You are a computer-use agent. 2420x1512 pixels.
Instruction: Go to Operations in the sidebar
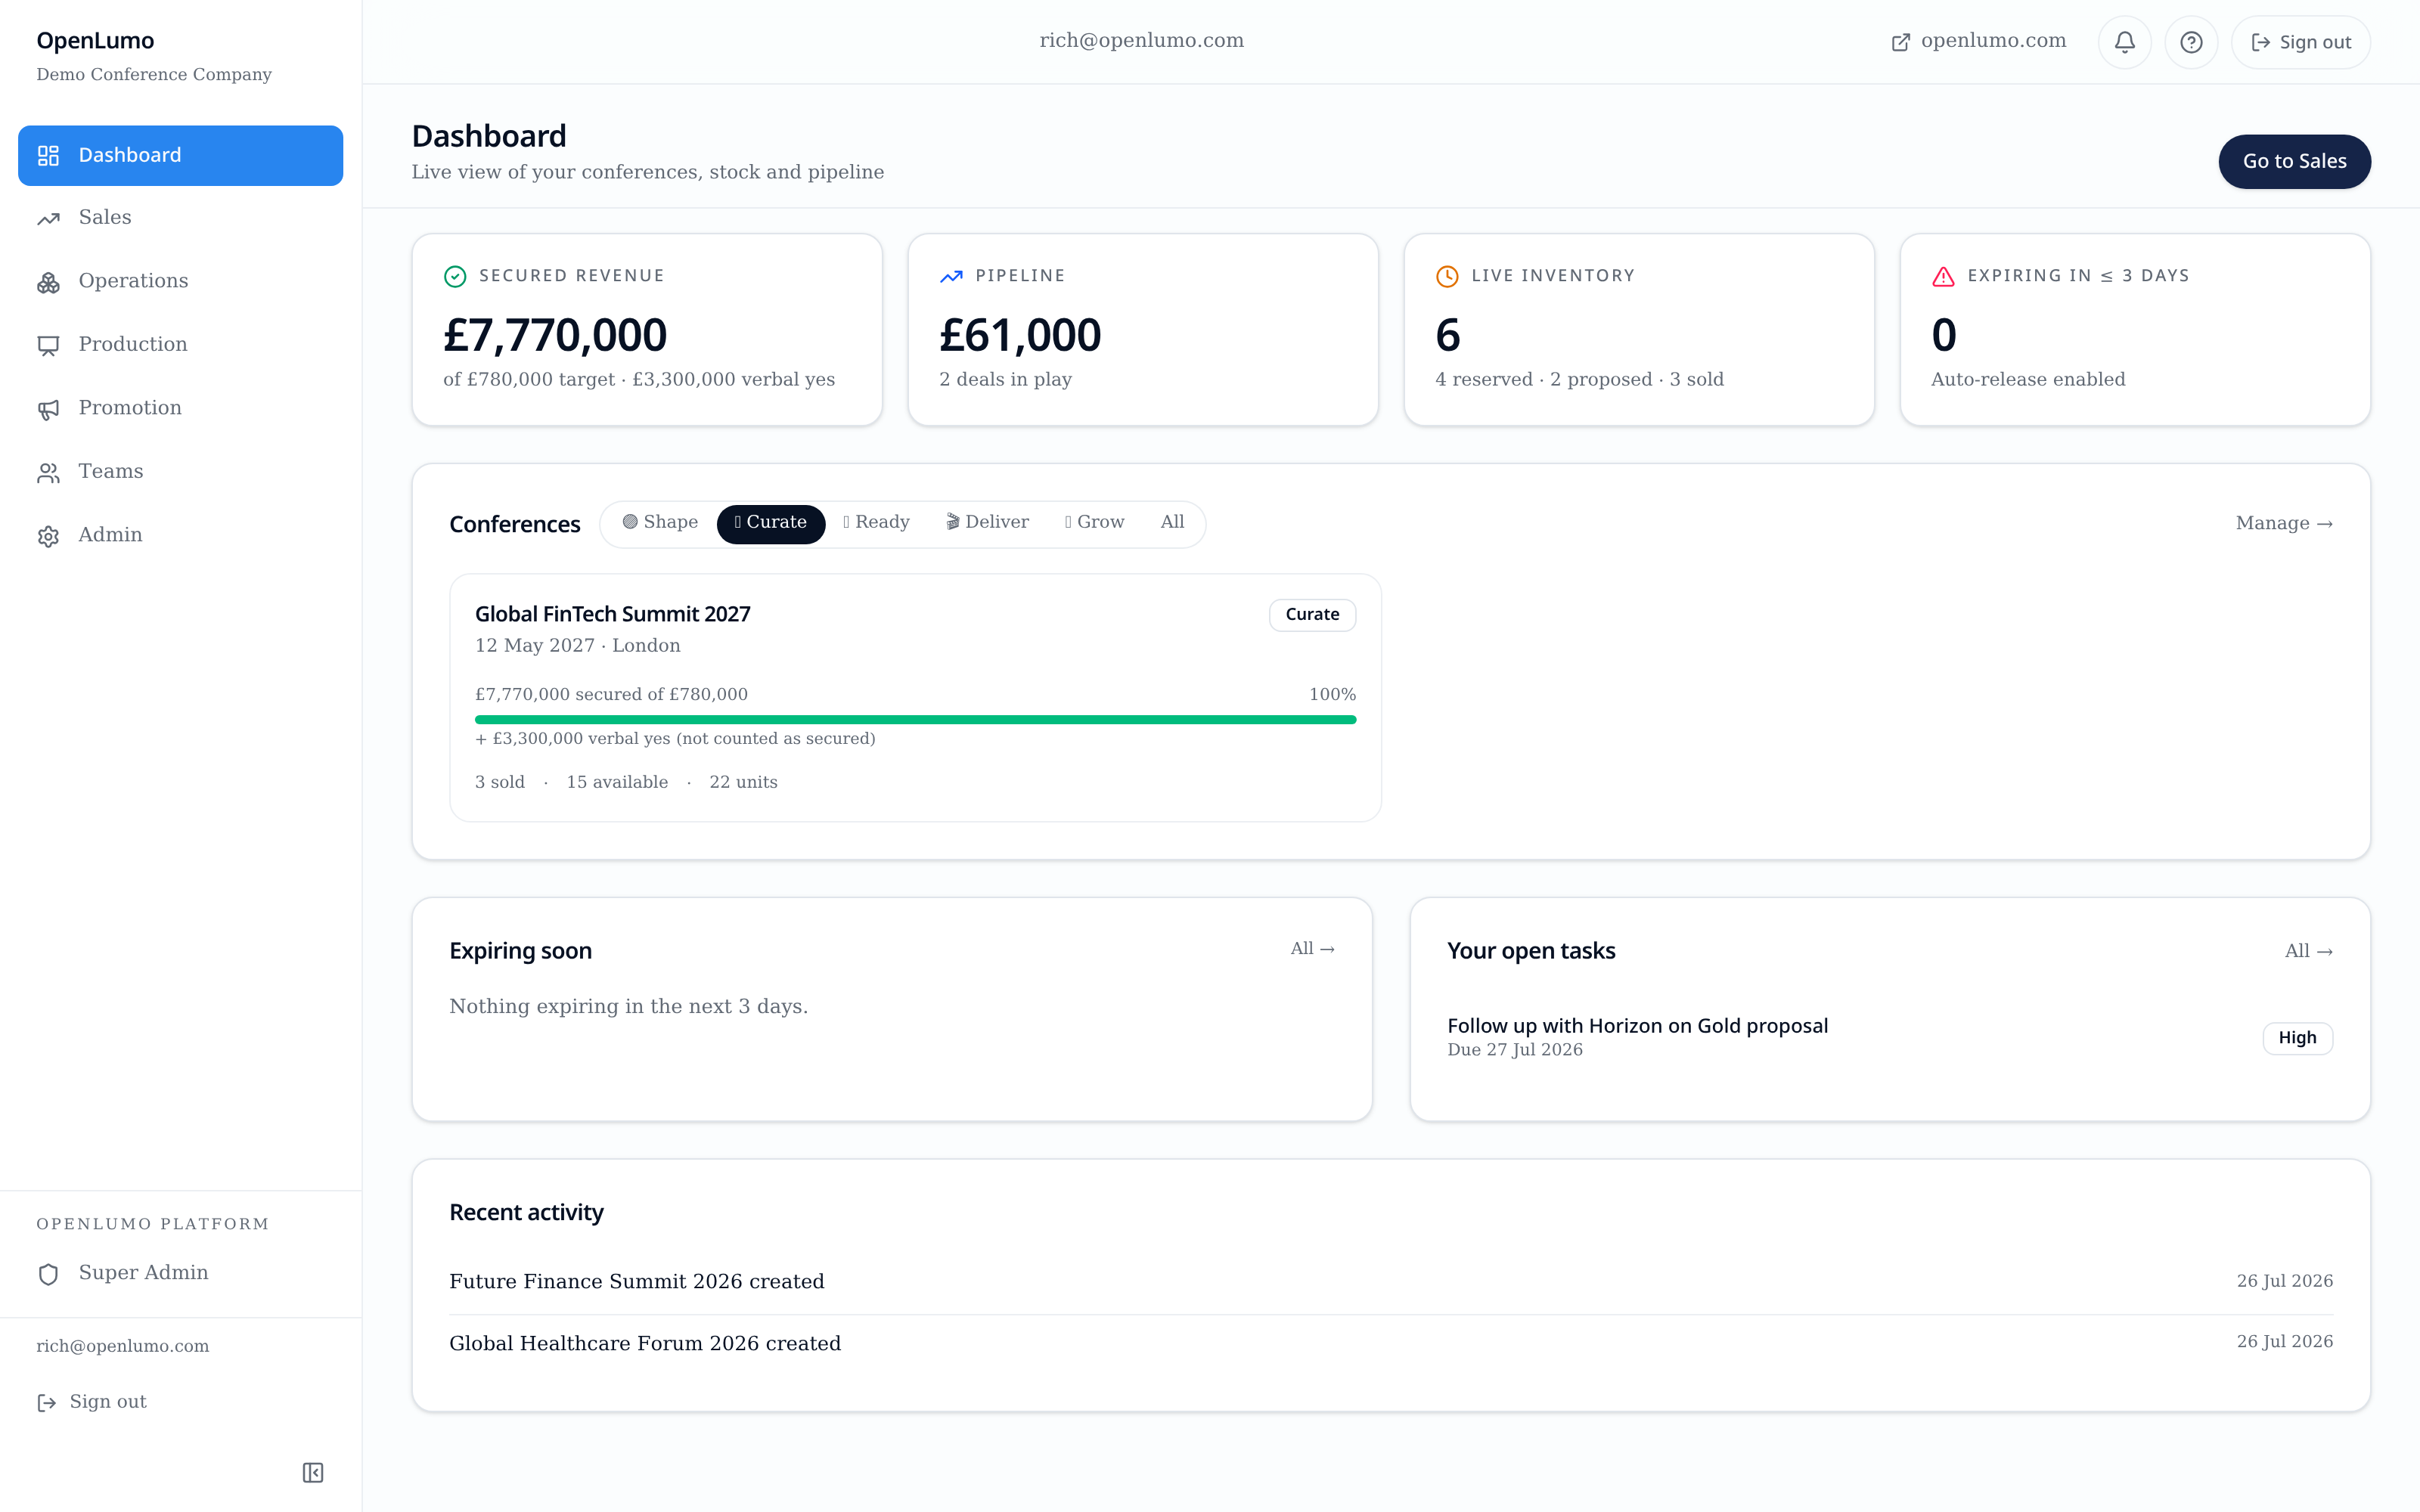coord(180,281)
